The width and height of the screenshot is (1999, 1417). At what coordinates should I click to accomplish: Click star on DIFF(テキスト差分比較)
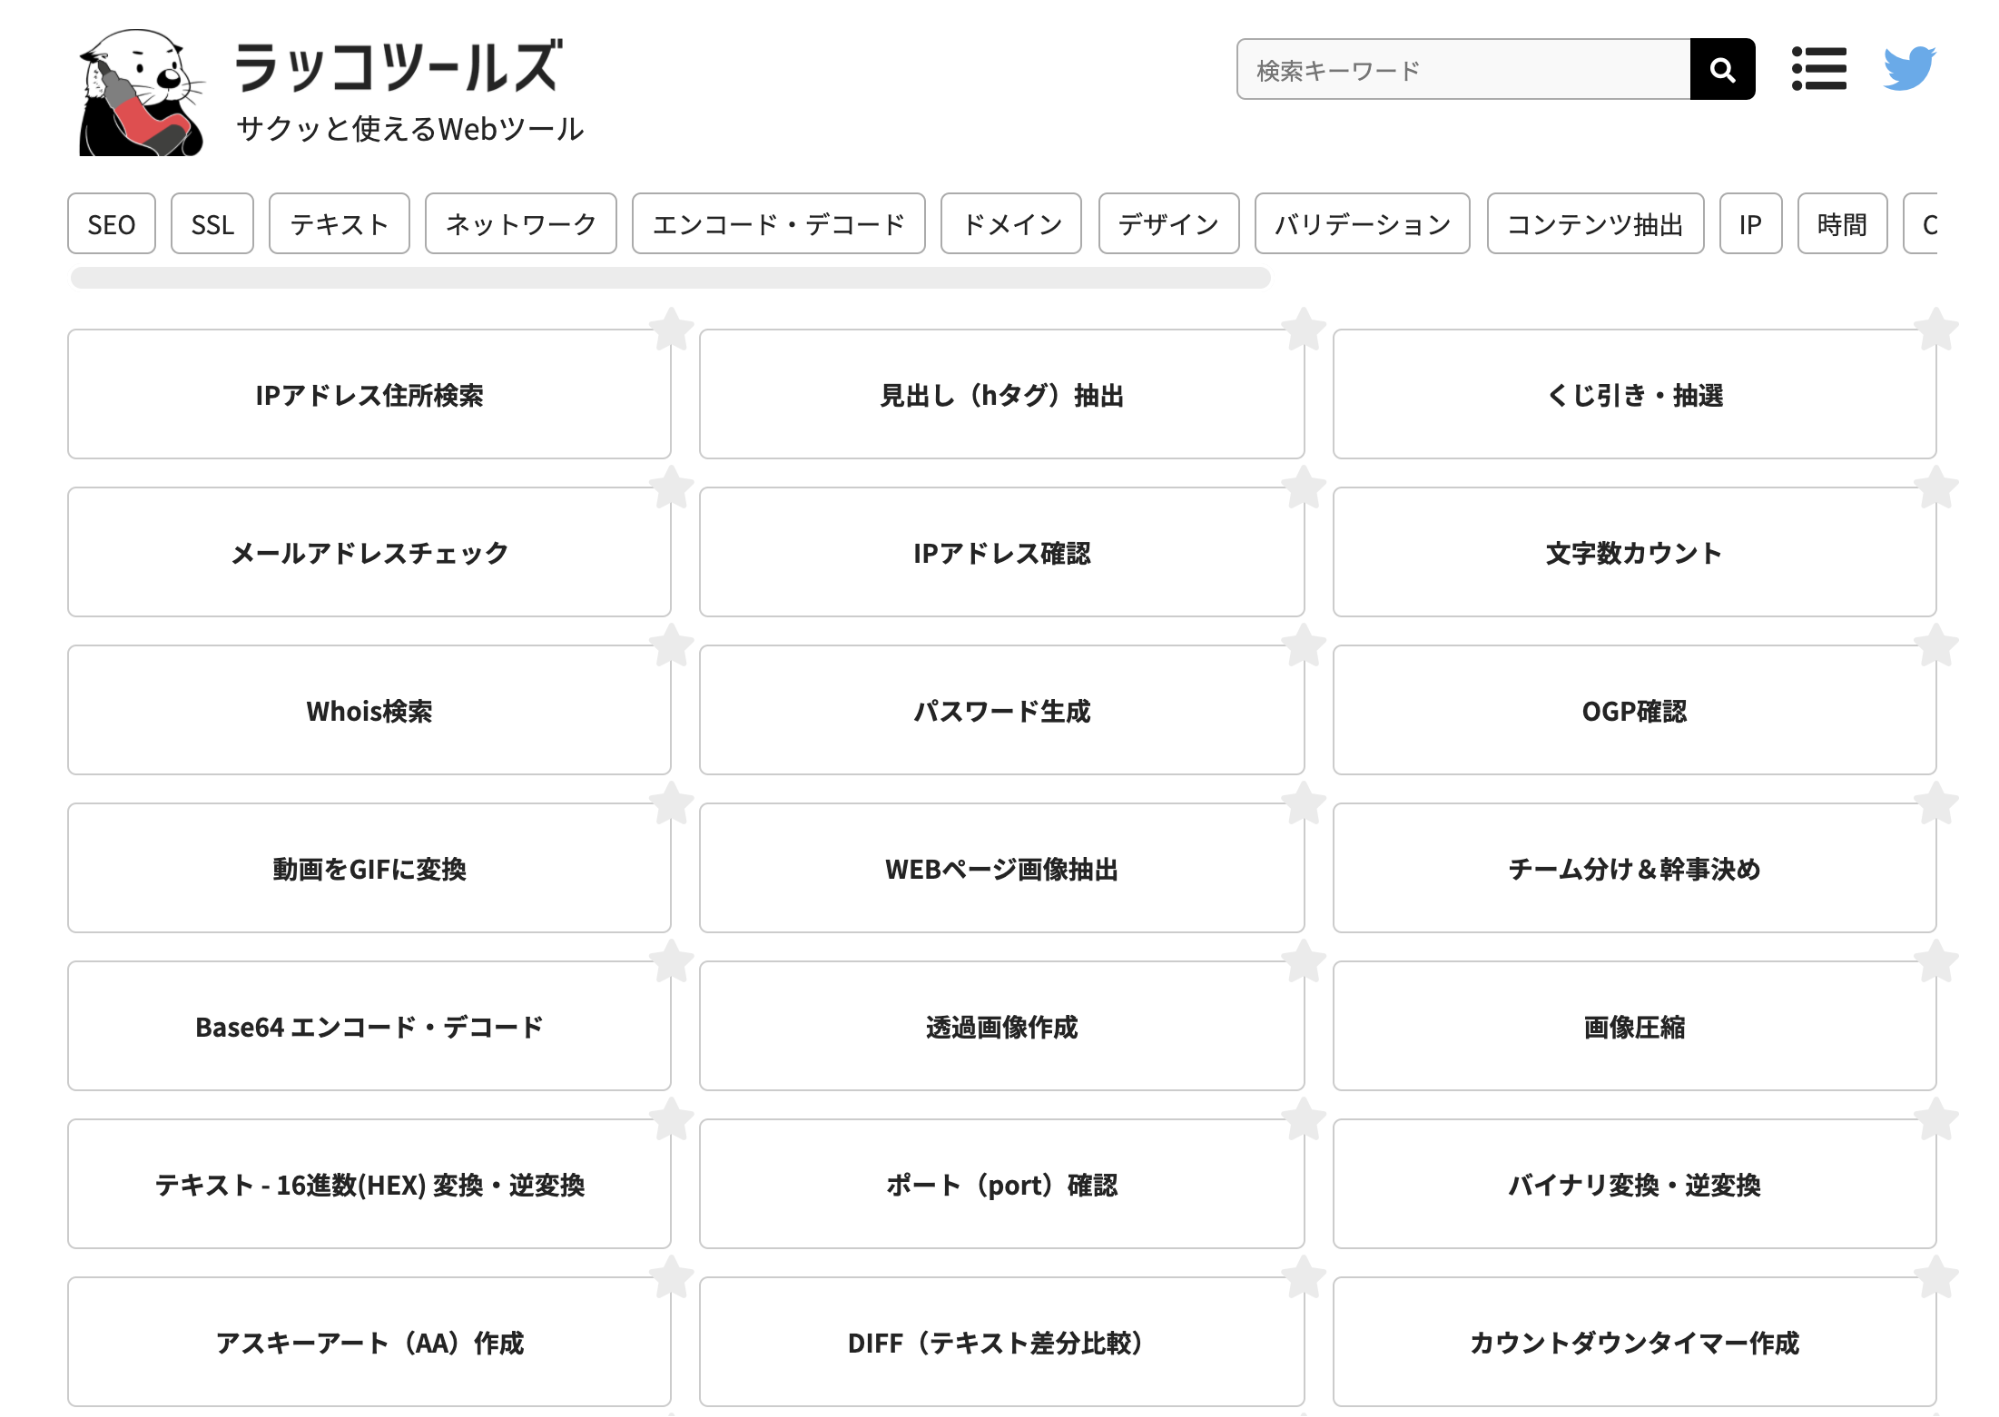(x=1304, y=1277)
